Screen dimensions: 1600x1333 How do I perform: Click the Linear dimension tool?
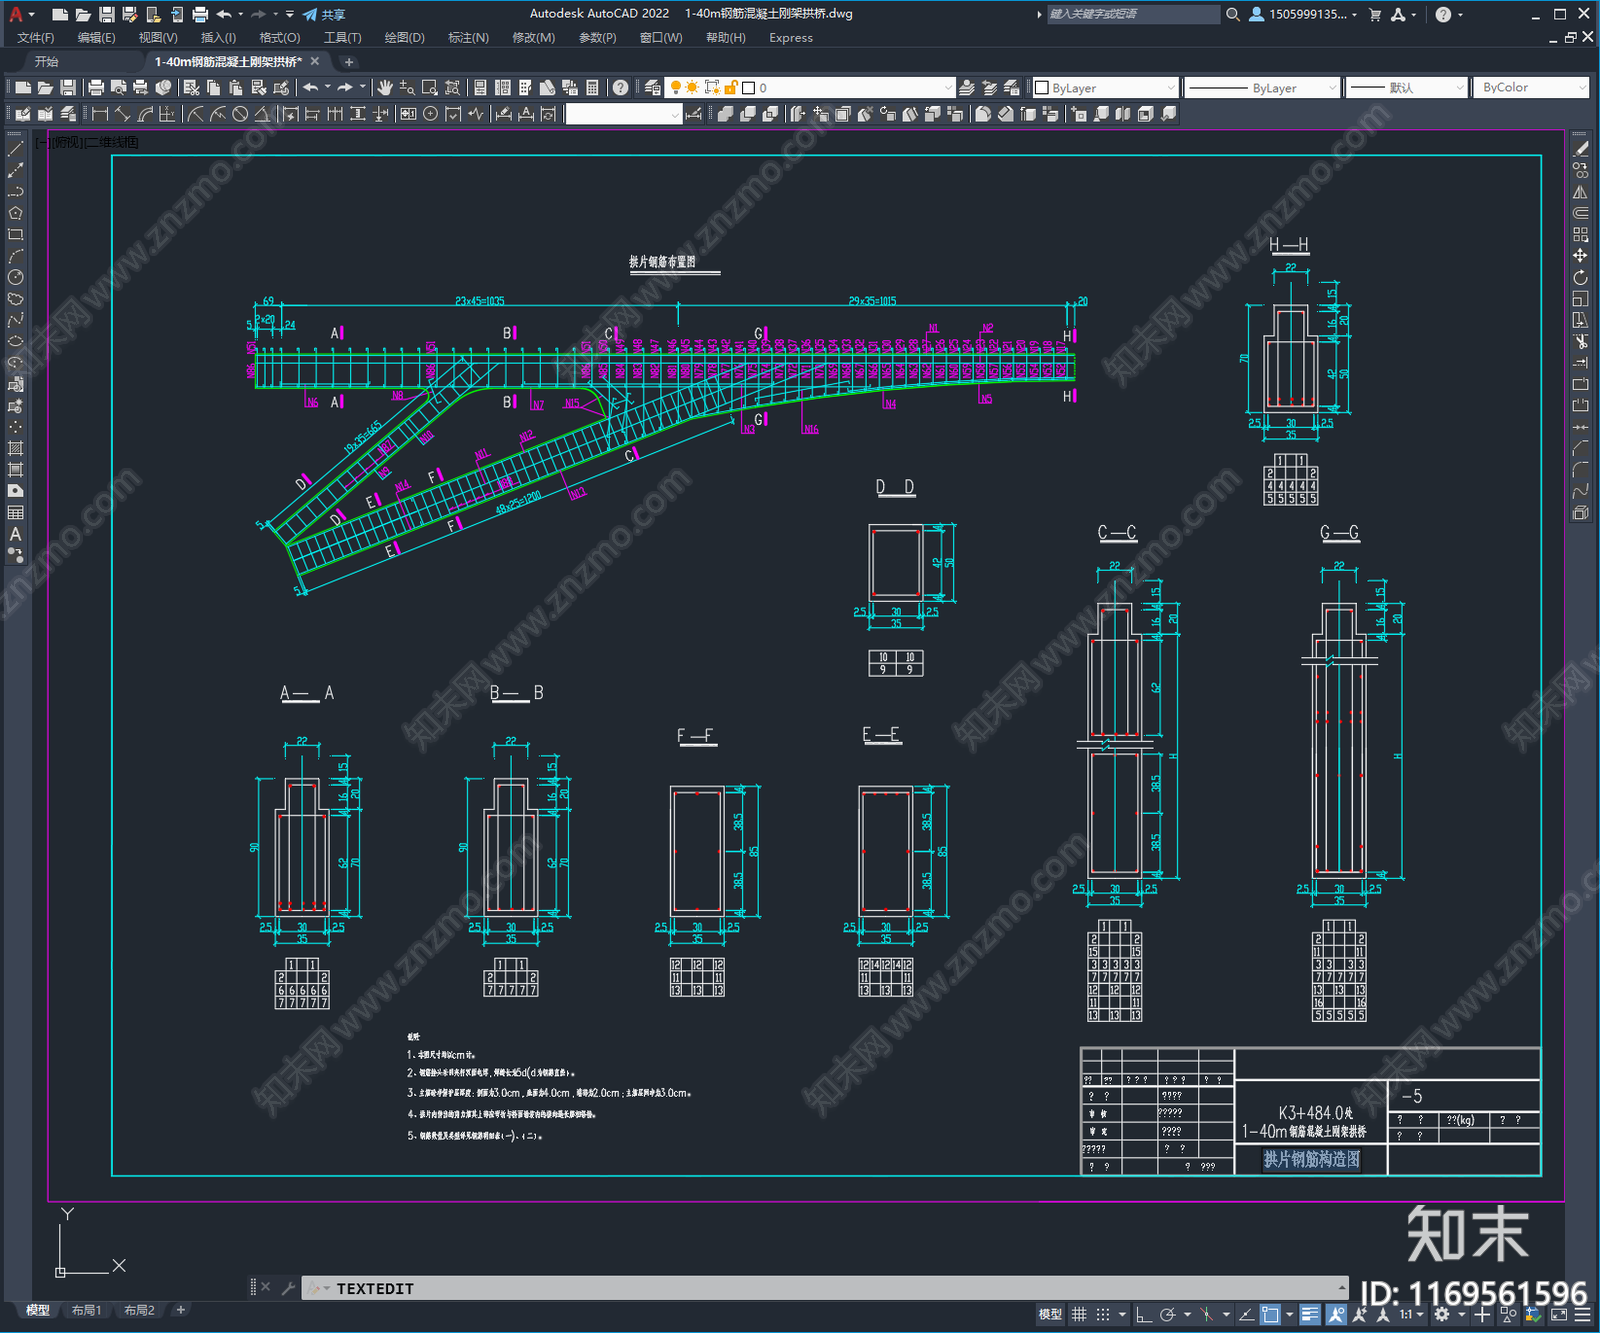(x=99, y=114)
